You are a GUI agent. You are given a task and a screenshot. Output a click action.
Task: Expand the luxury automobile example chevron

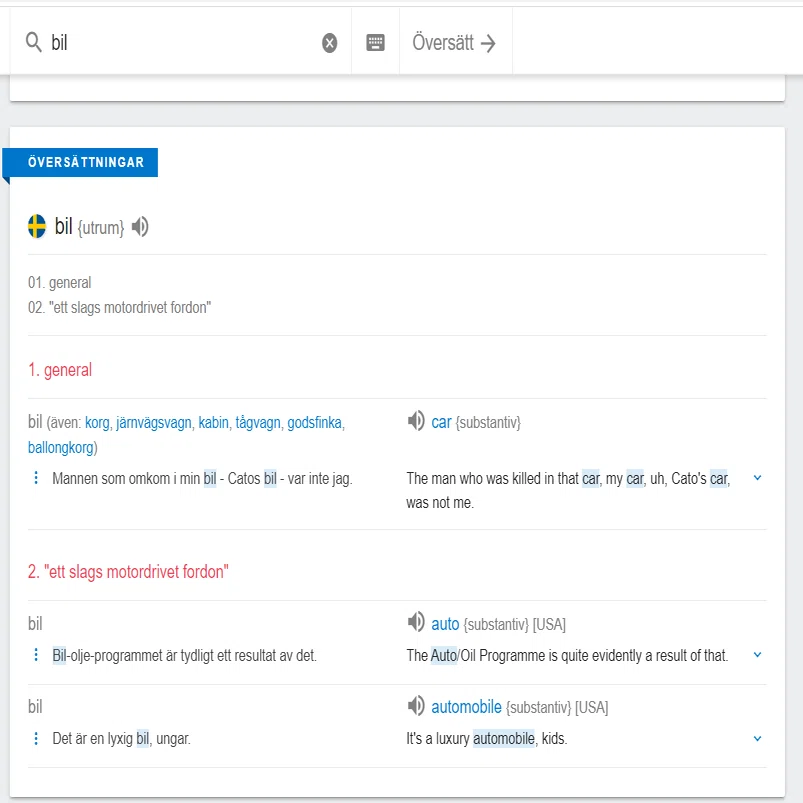757,738
